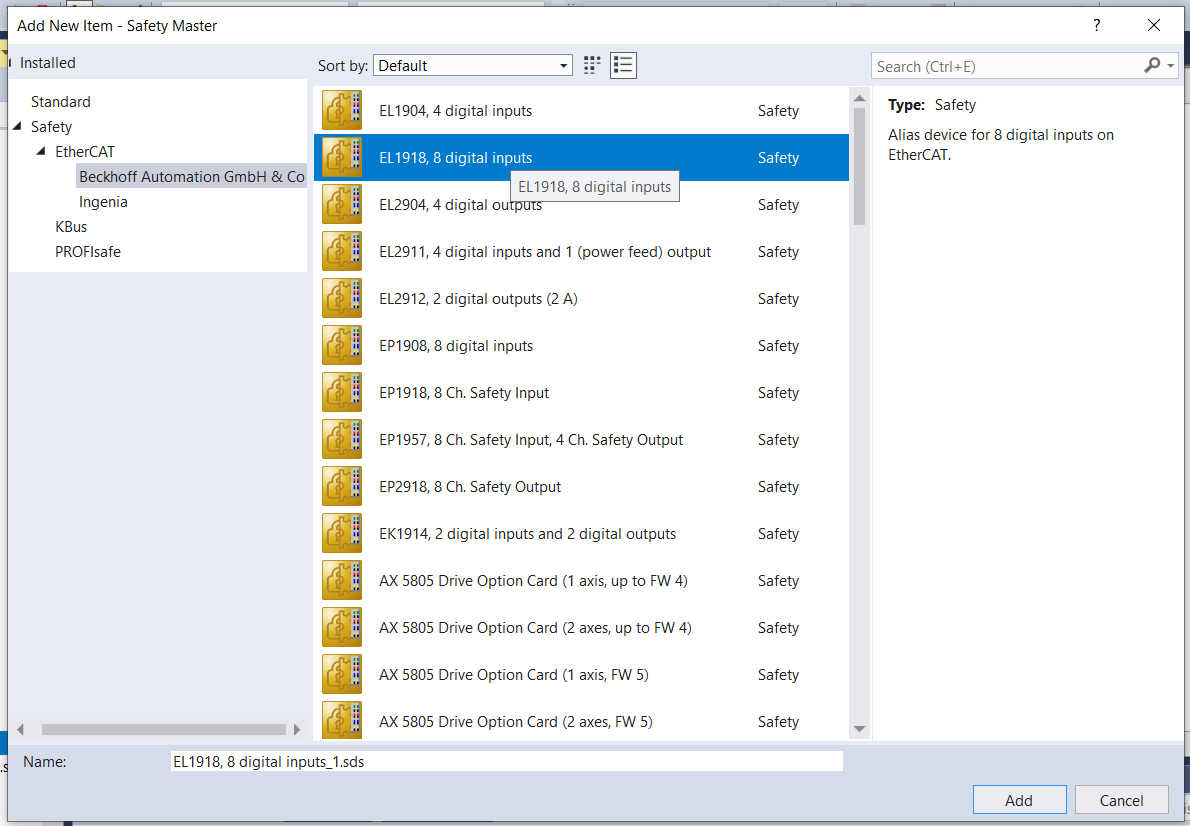
Task: Collapse the Safety tree node
Action: (x=17, y=127)
